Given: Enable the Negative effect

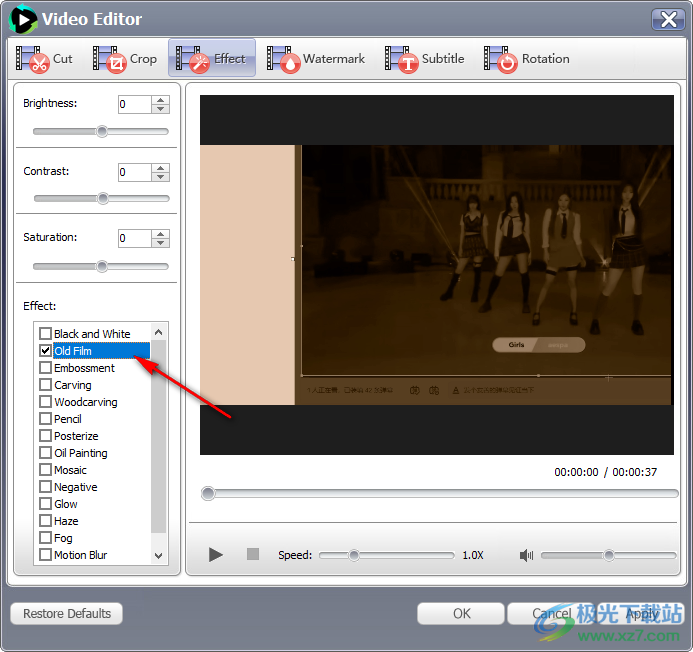Looking at the screenshot, I should click(x=45, y=487).
